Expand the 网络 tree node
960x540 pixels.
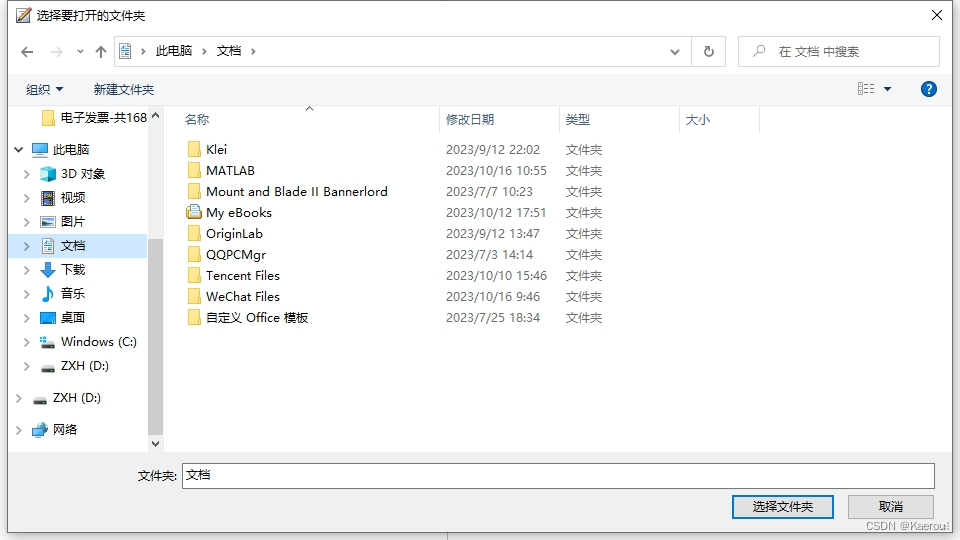pyautogui.click(x=18, y=430)
